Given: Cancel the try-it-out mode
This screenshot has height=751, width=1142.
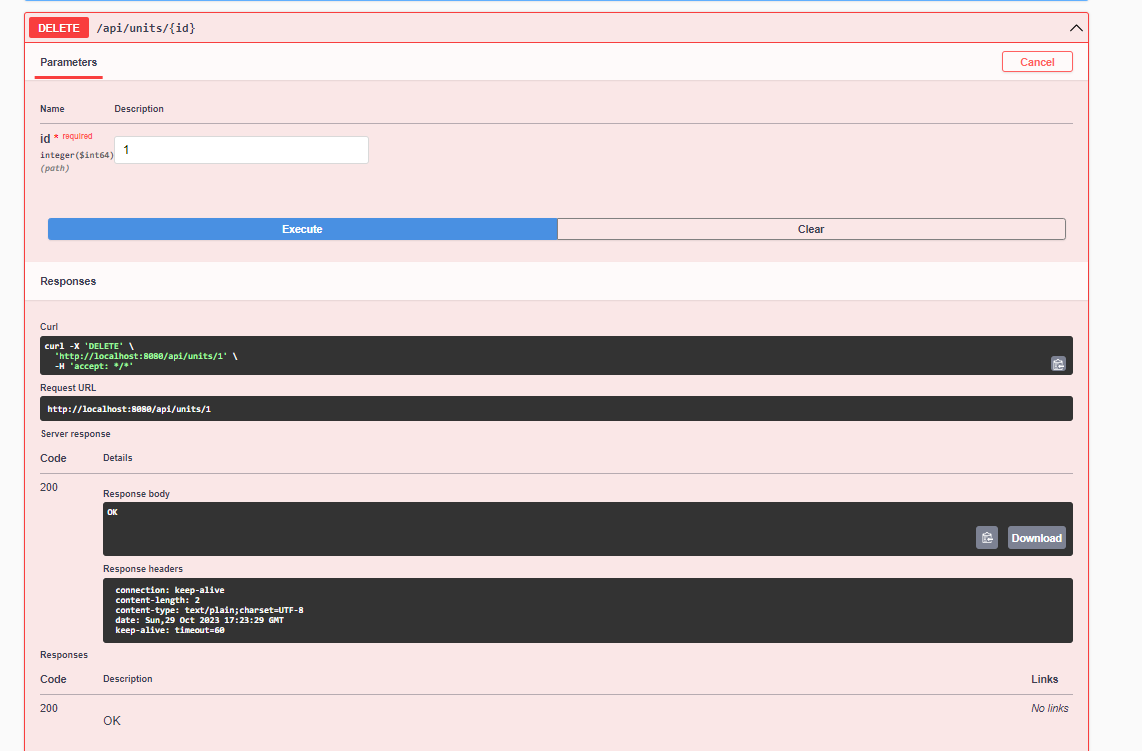Looking at the screenshot, I should 1037,62.
